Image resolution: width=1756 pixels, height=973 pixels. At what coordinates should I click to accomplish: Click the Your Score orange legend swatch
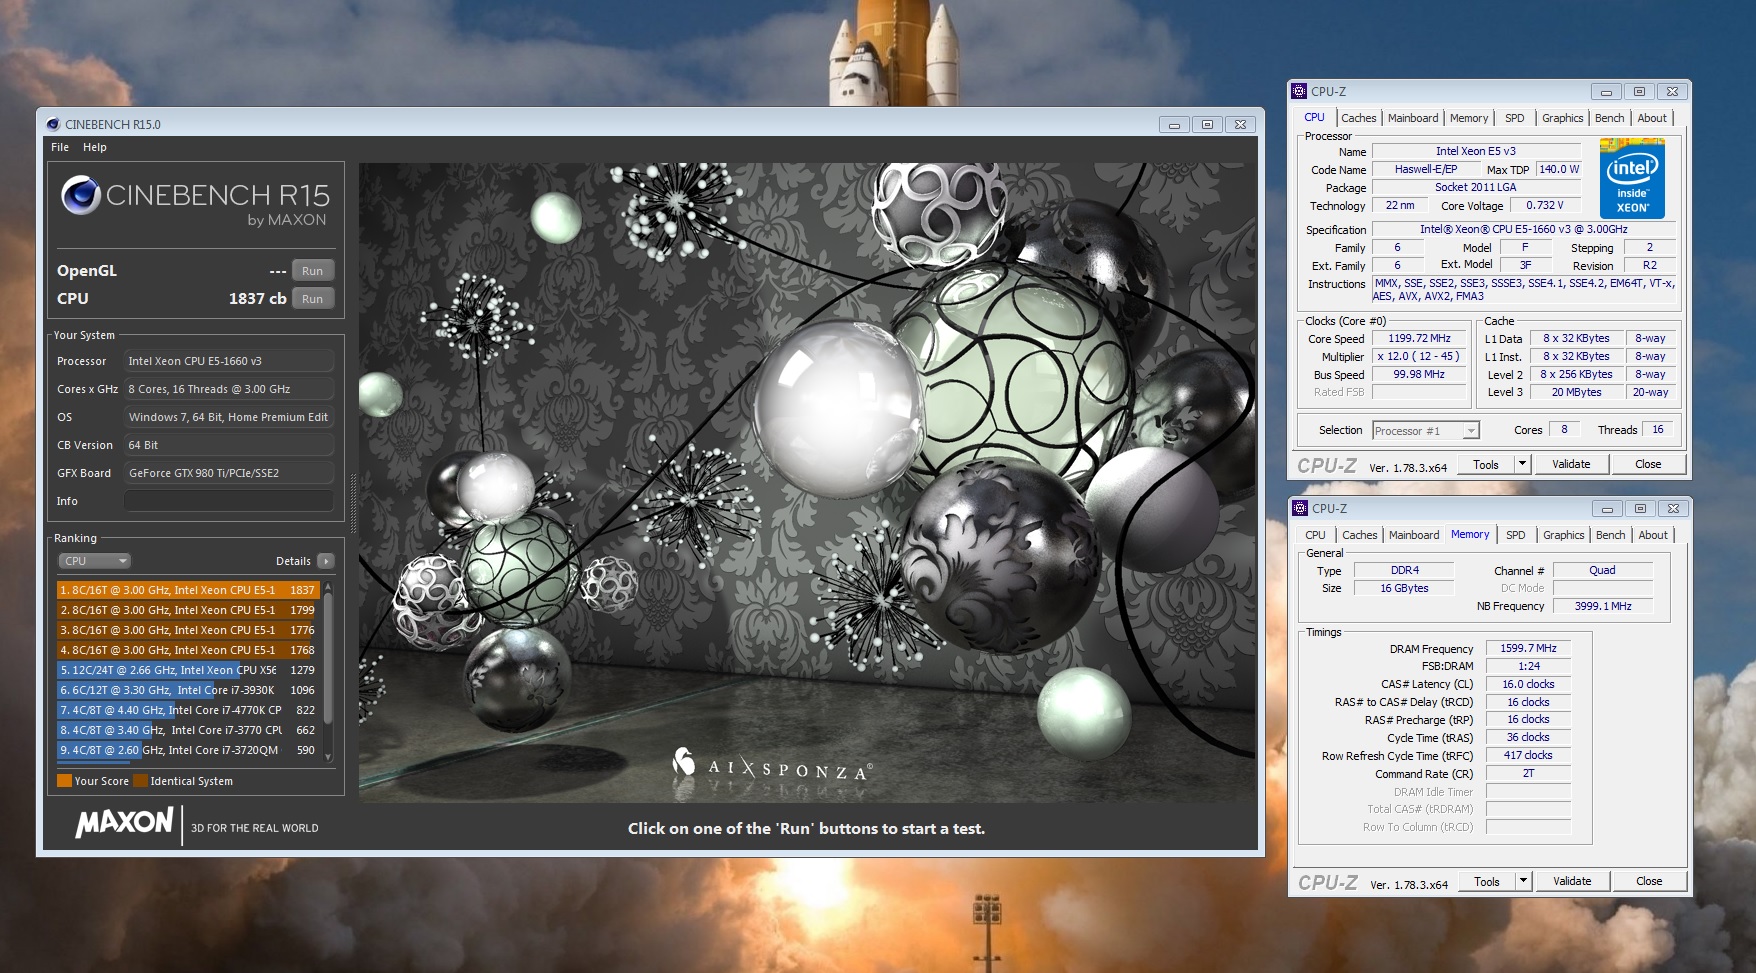[x=64, y=781]
